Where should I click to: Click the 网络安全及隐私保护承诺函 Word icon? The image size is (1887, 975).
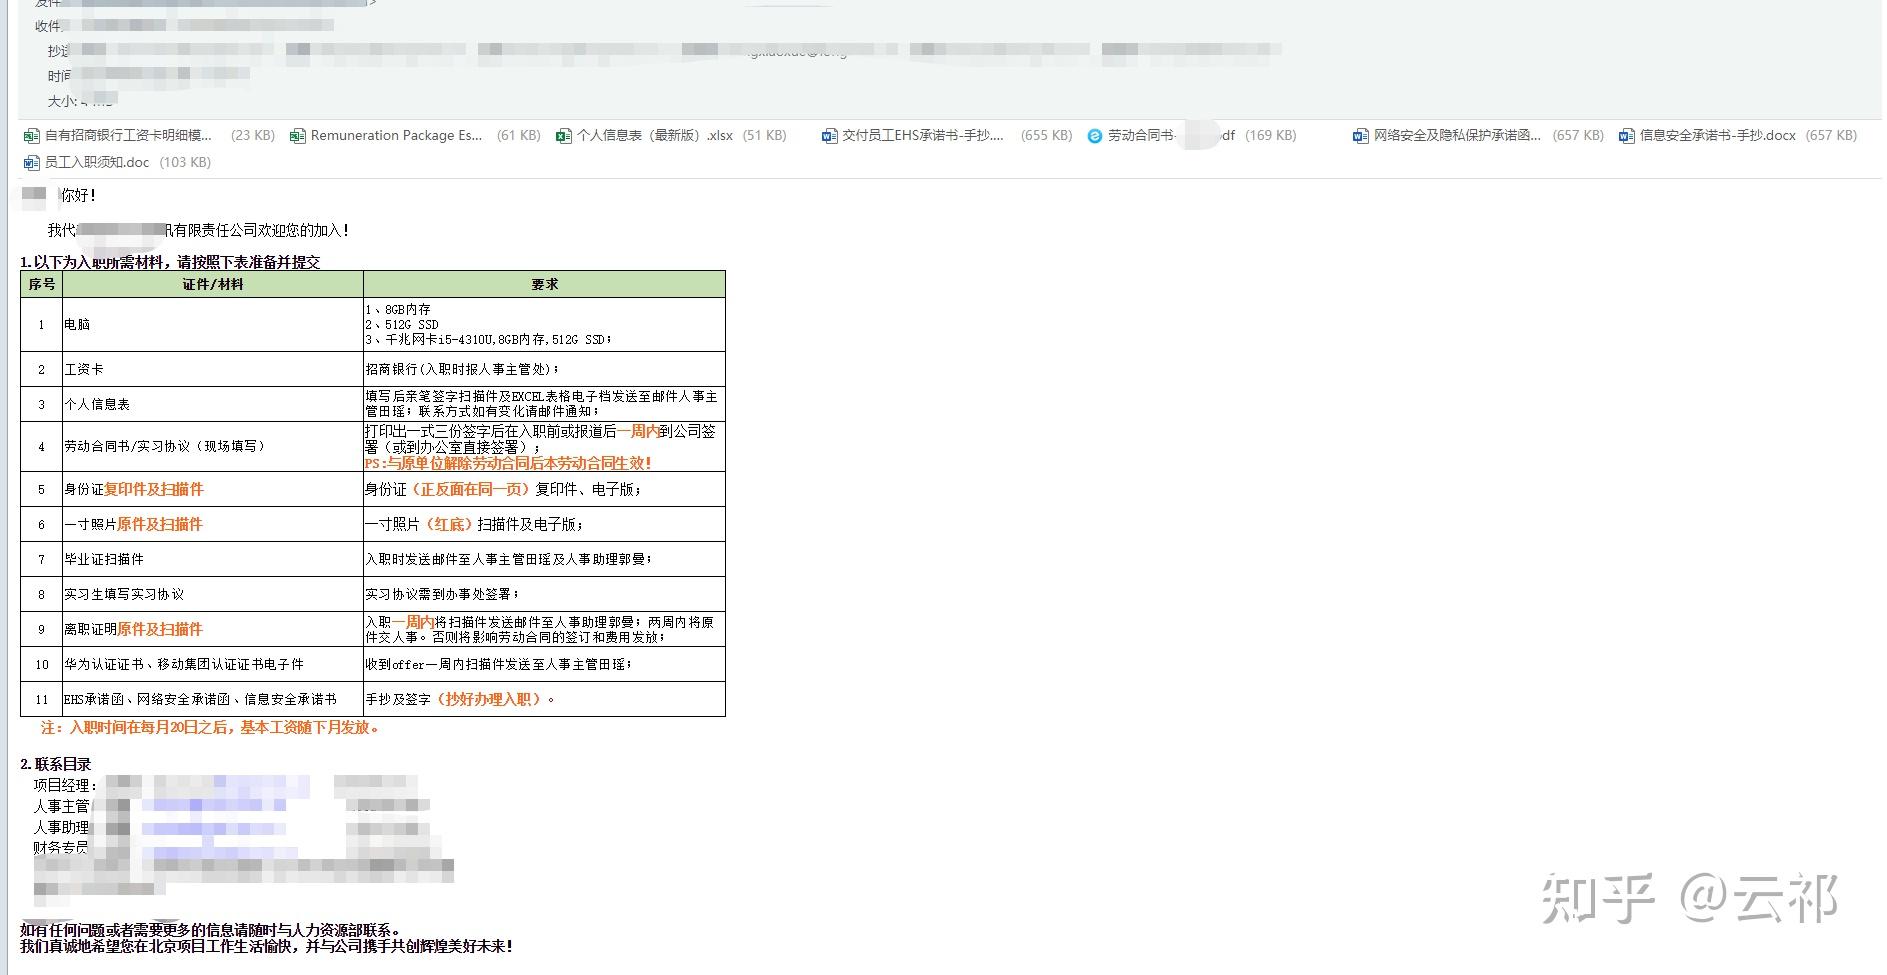[1360, 136]
